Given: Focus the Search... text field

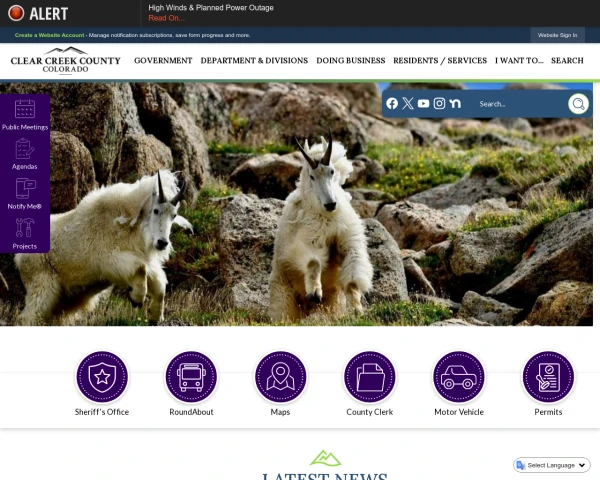Looking at the screenshot, I should (520, 104).
